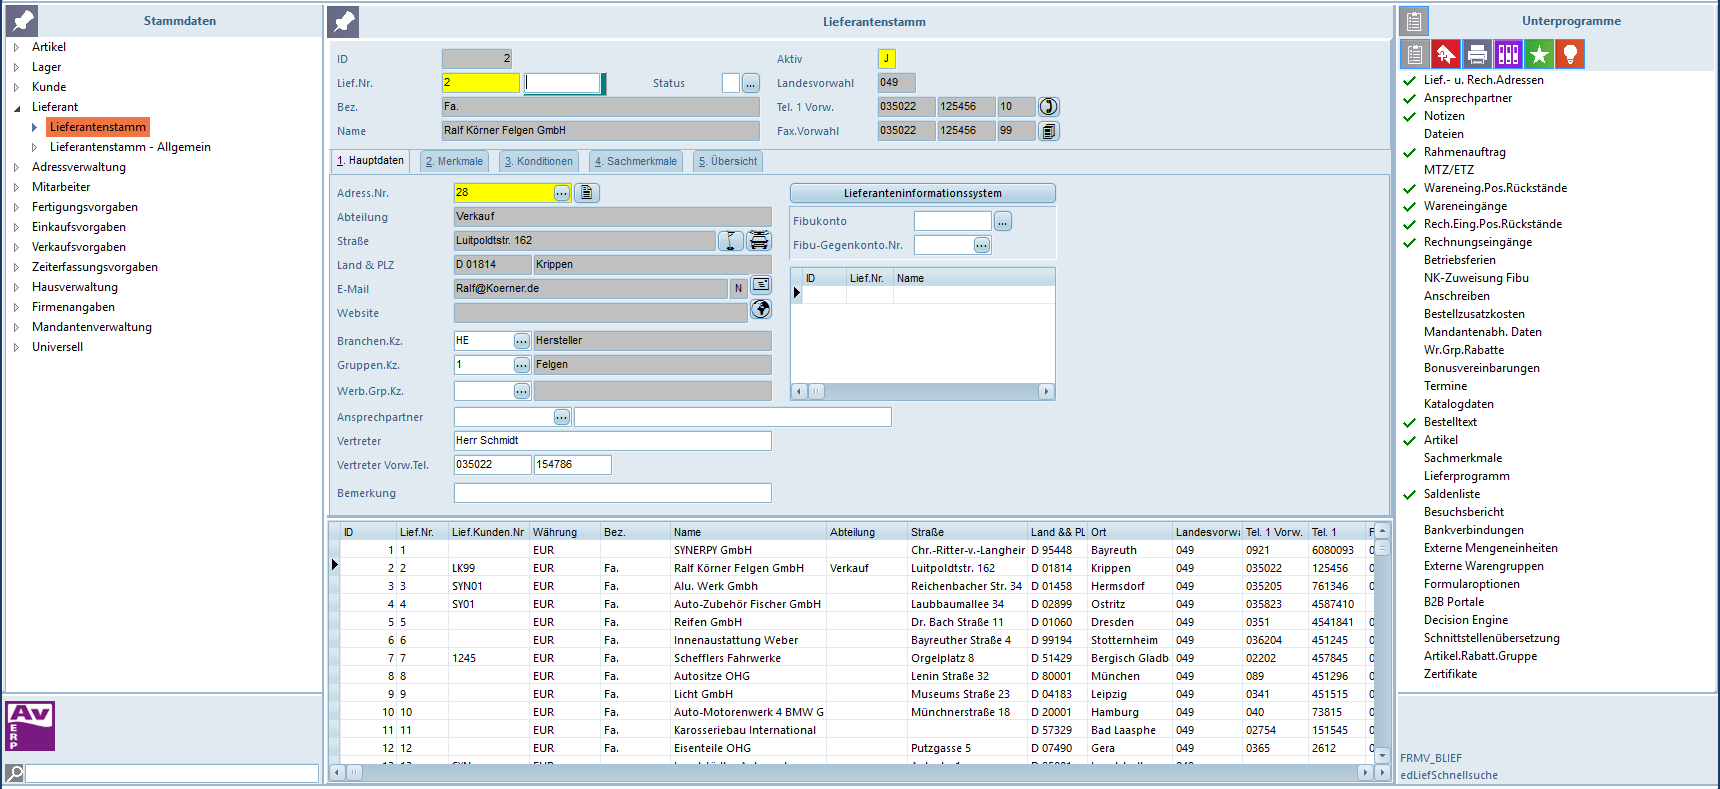Open the 5. Übersicht tab

click(727, 161)
